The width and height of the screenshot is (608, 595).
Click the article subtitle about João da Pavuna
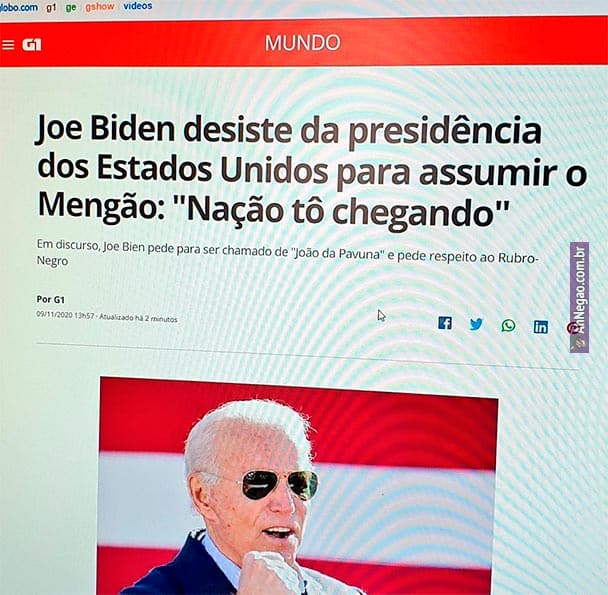point(288,254)
